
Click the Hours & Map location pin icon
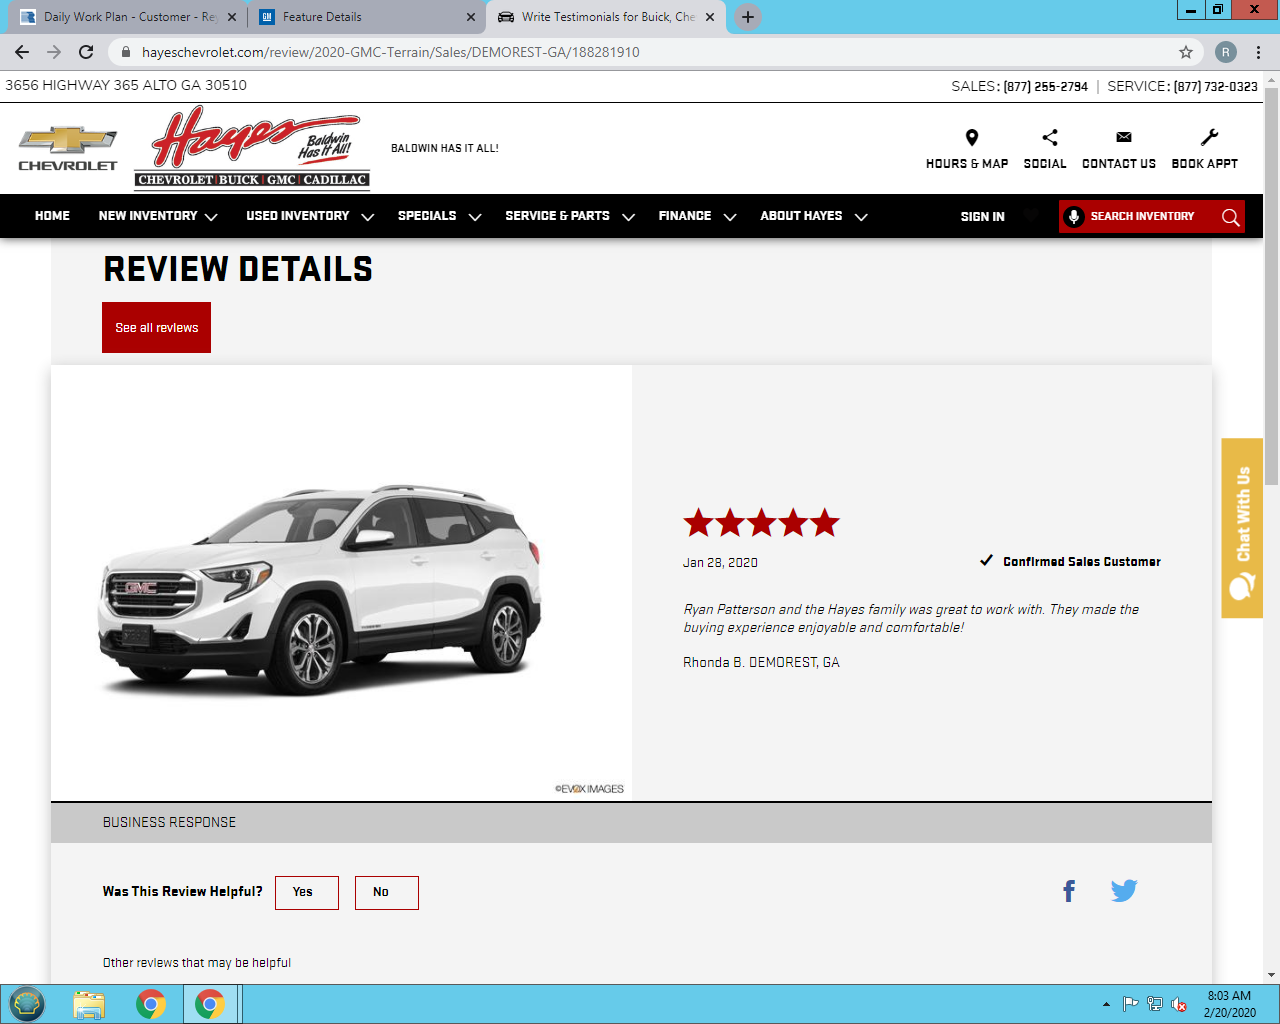(x=971, y=138)
